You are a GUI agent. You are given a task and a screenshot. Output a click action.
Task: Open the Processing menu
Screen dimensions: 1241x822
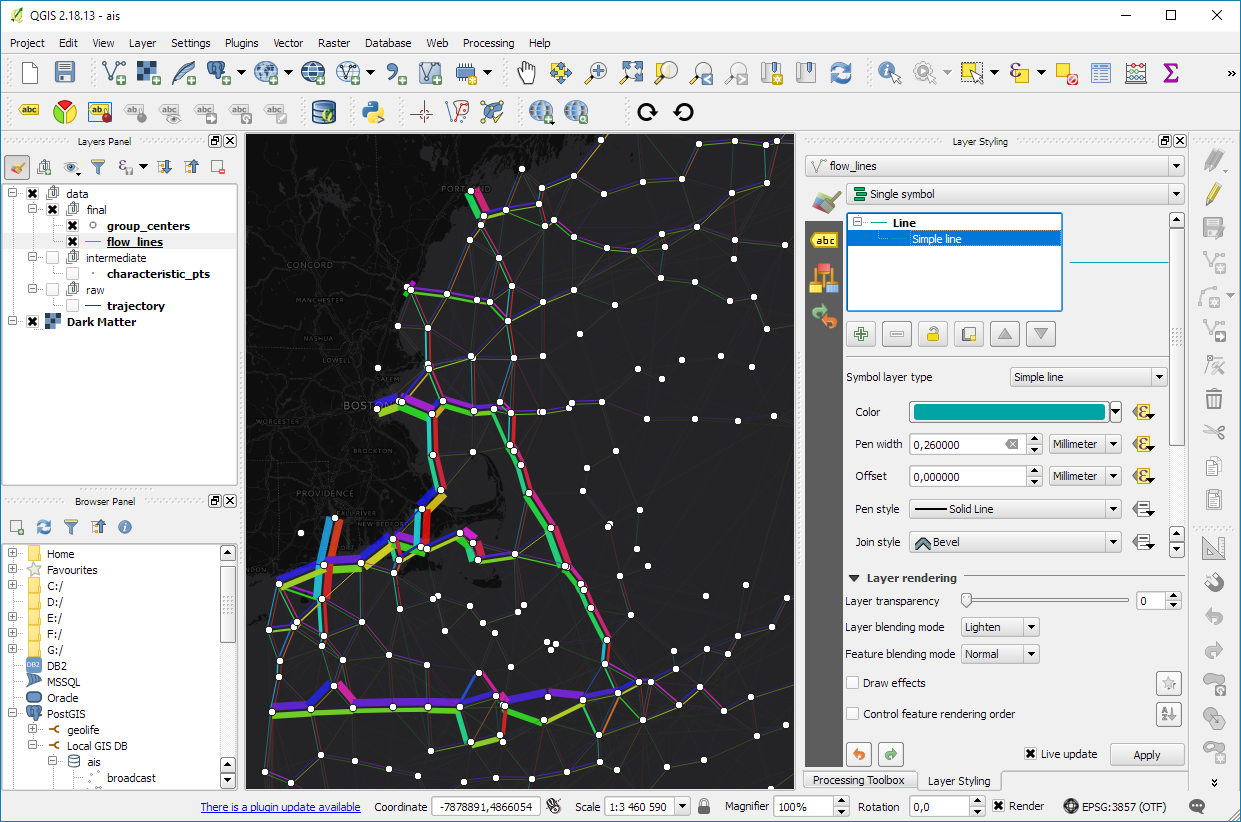[x=488, y=43]
